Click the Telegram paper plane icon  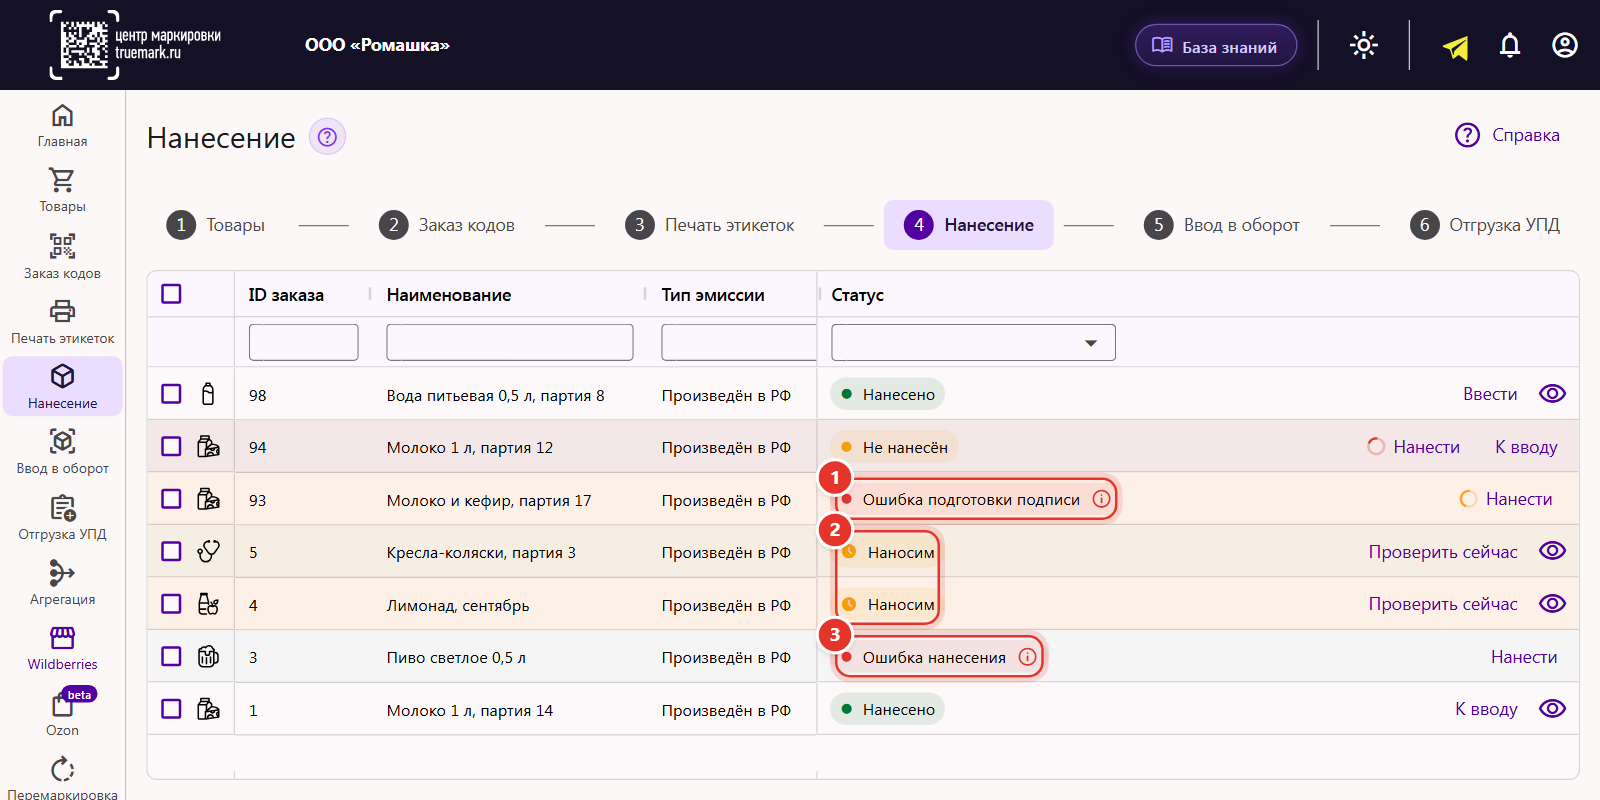coord(1456,46)
